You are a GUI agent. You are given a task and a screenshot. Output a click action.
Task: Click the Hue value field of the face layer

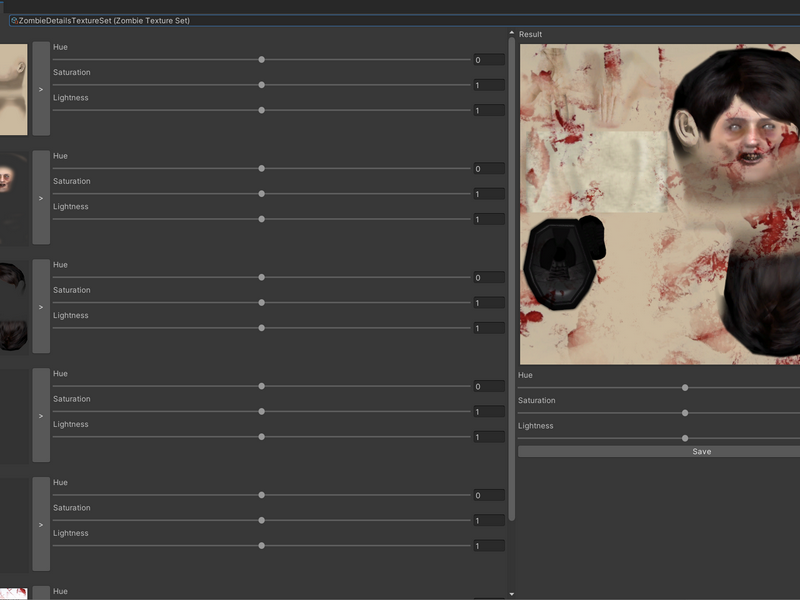coord(489,168)
